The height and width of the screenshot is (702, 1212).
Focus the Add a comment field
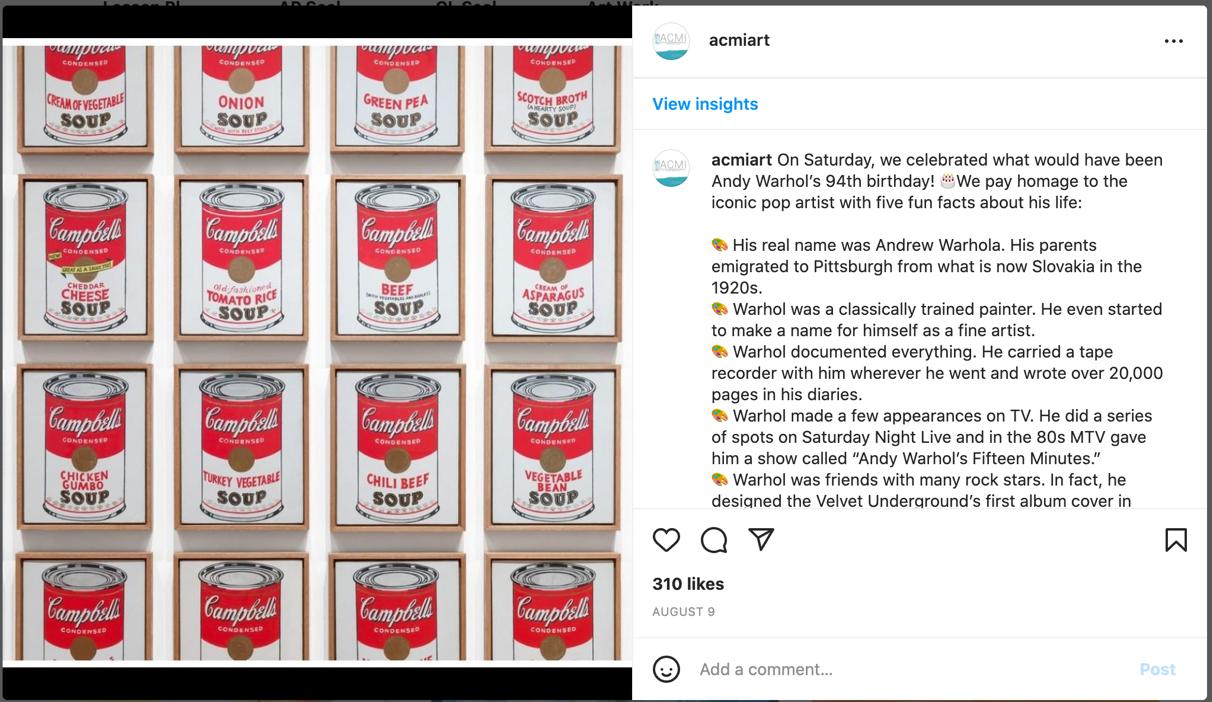(x=910, y=669)
